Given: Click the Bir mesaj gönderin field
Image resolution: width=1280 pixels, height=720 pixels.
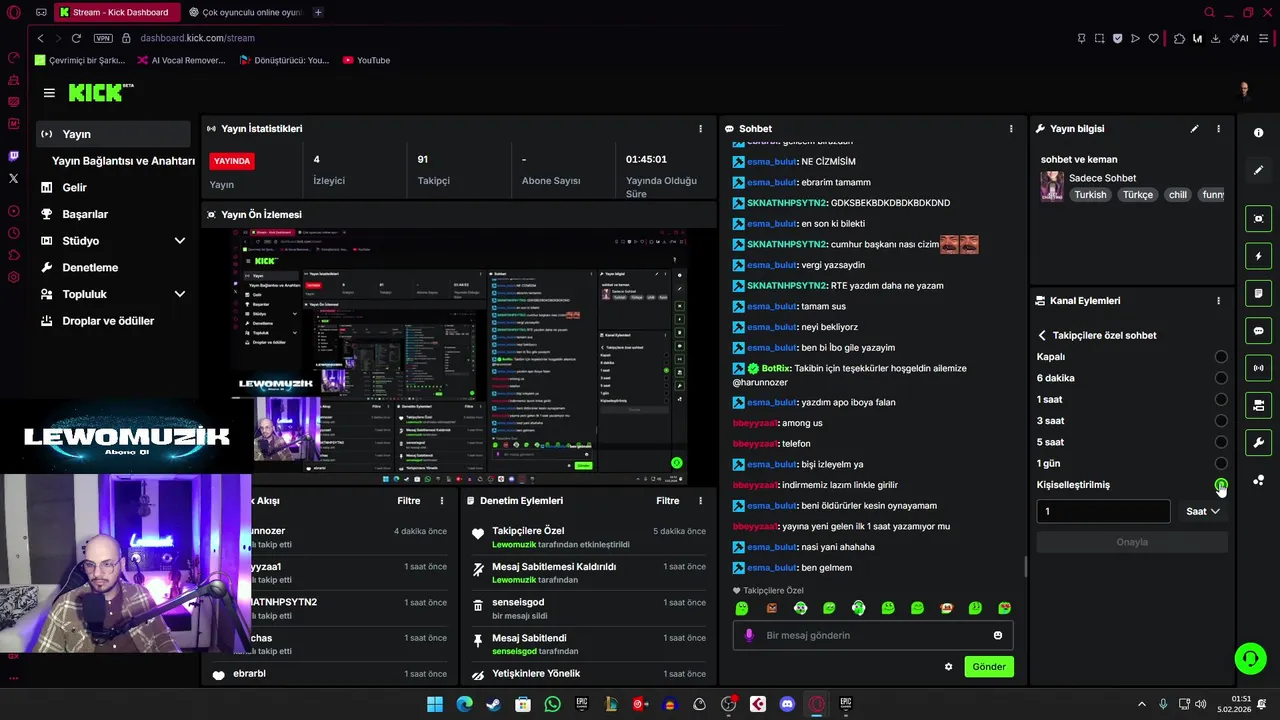Looking at the screenshot, I should point(873,635).
